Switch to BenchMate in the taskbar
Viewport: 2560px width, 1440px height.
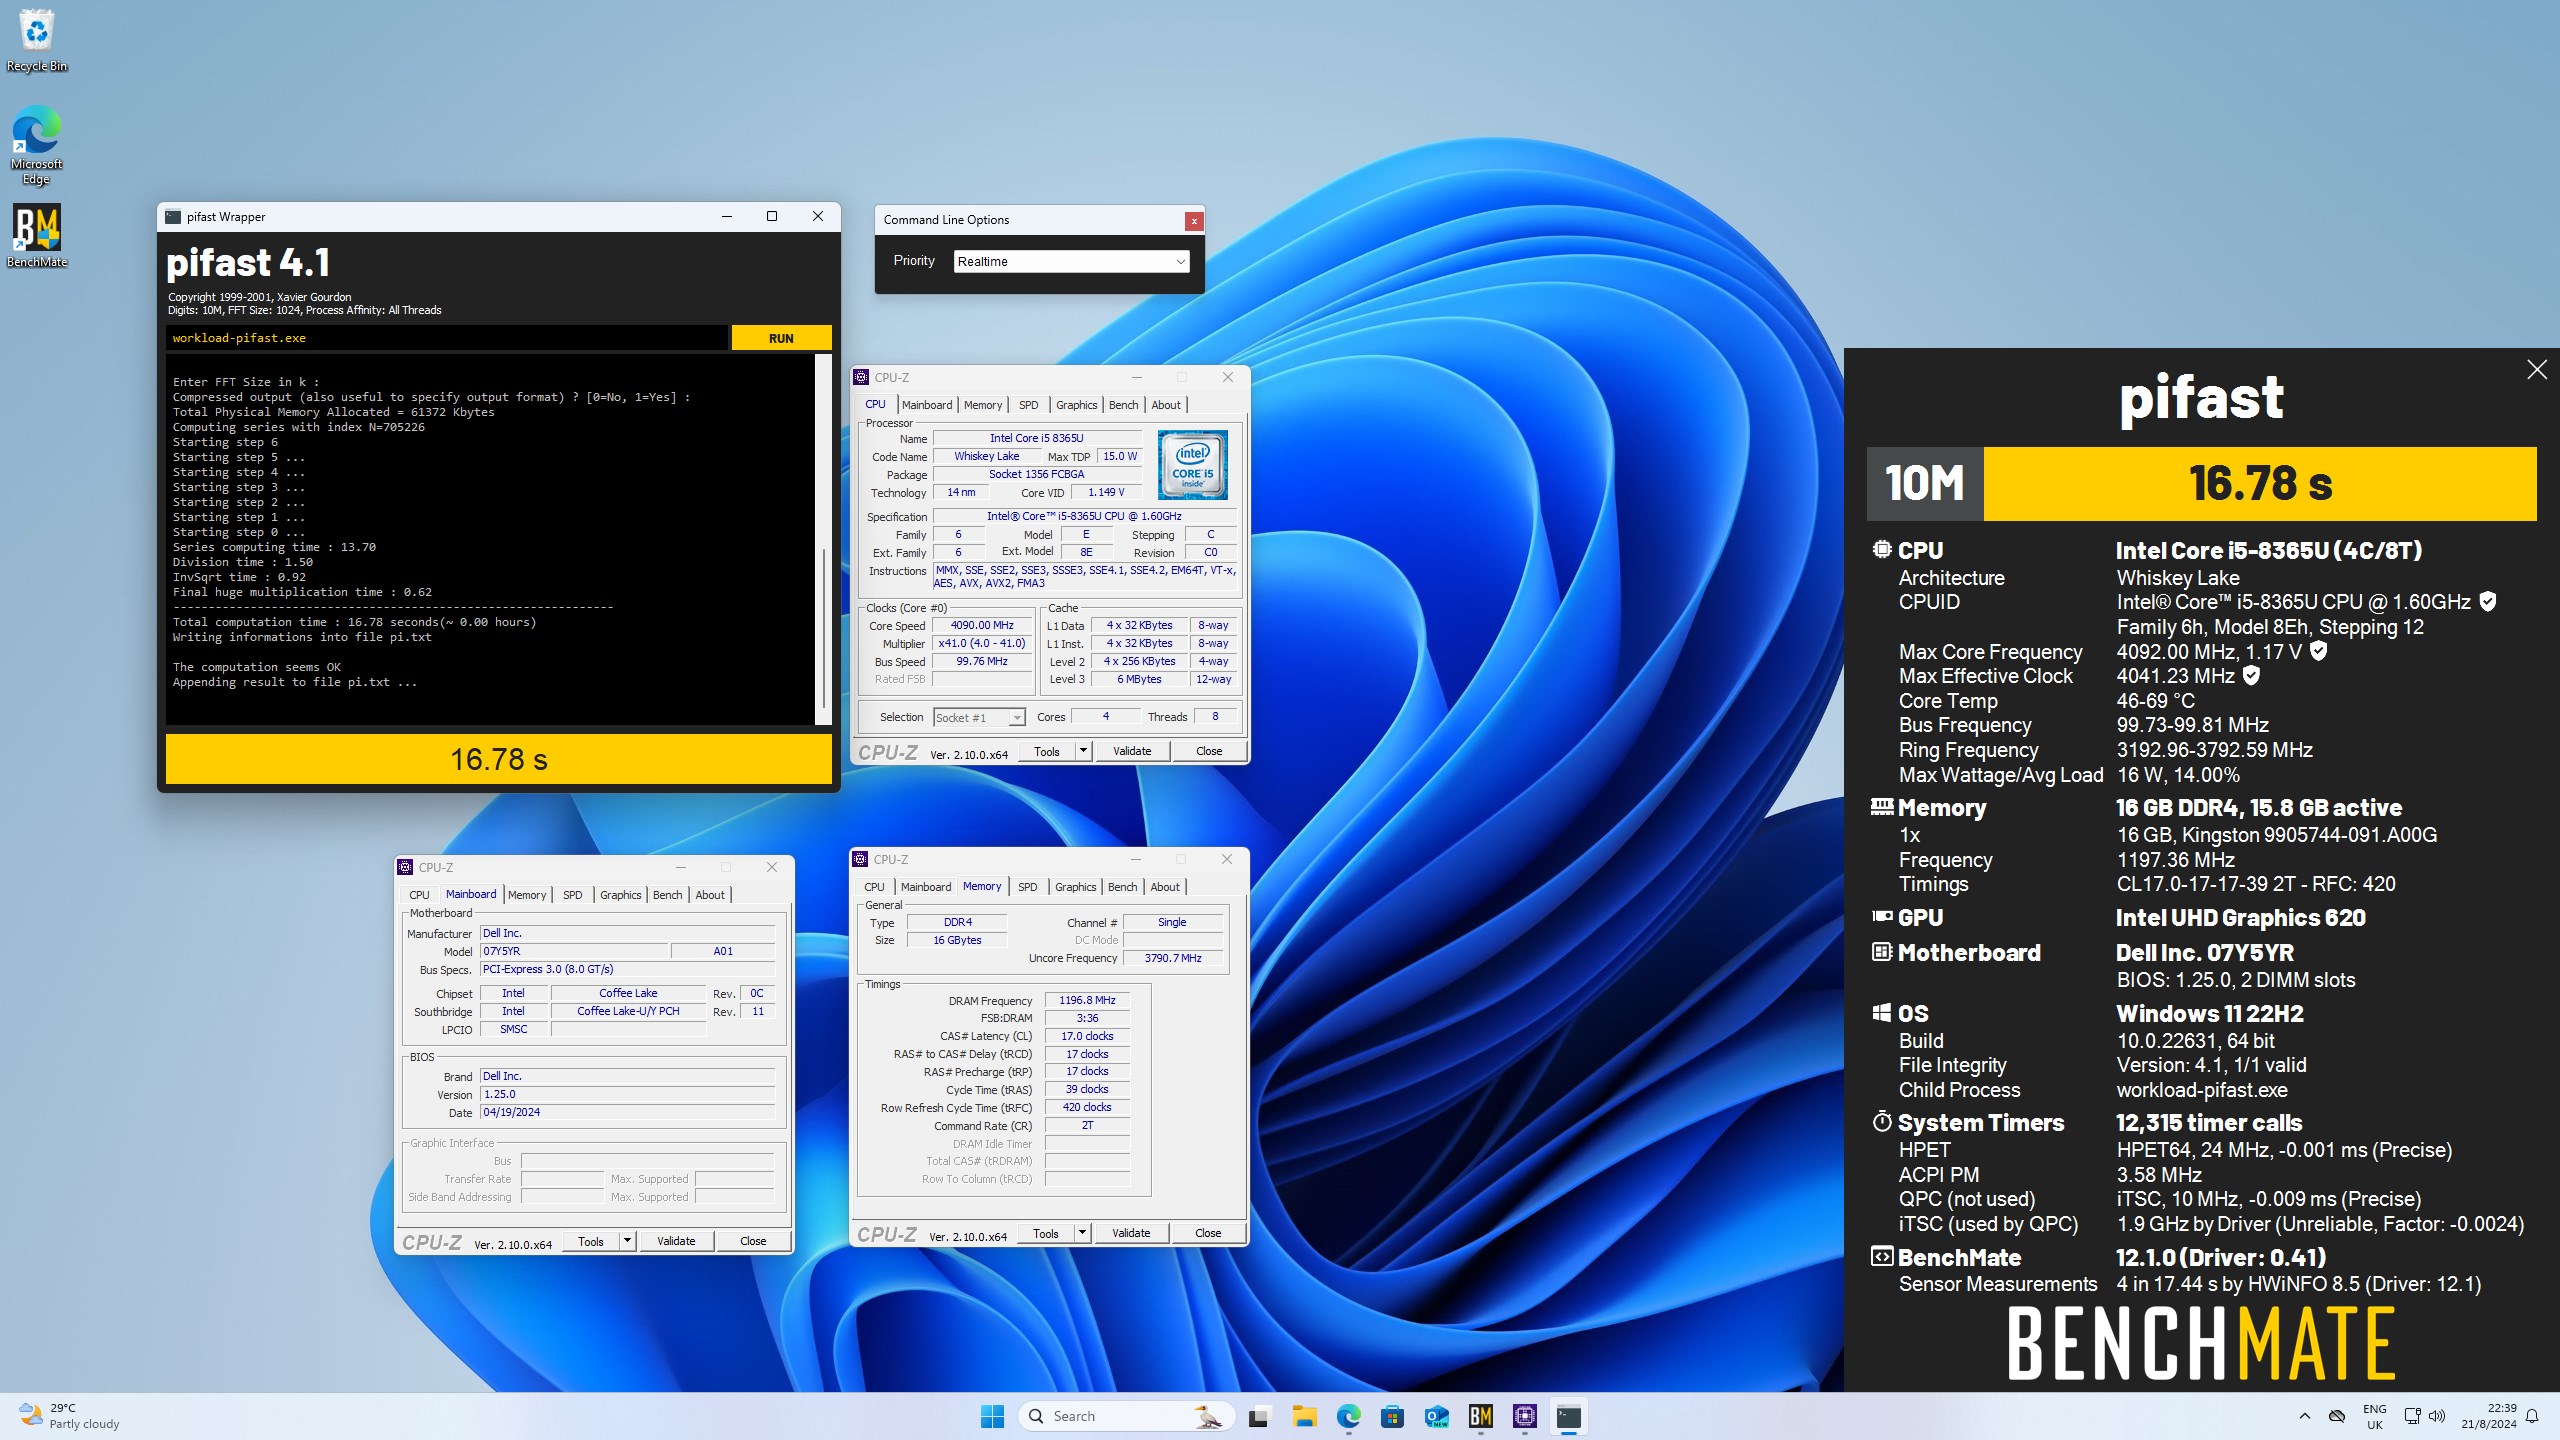coord(1480,1416)
